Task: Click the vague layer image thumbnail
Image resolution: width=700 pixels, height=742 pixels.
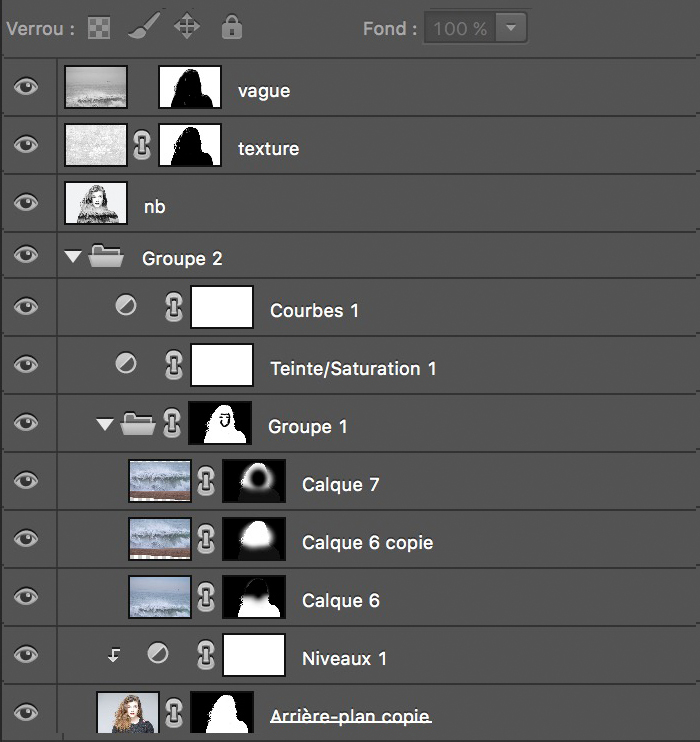Action: click(x=96, y=87)
